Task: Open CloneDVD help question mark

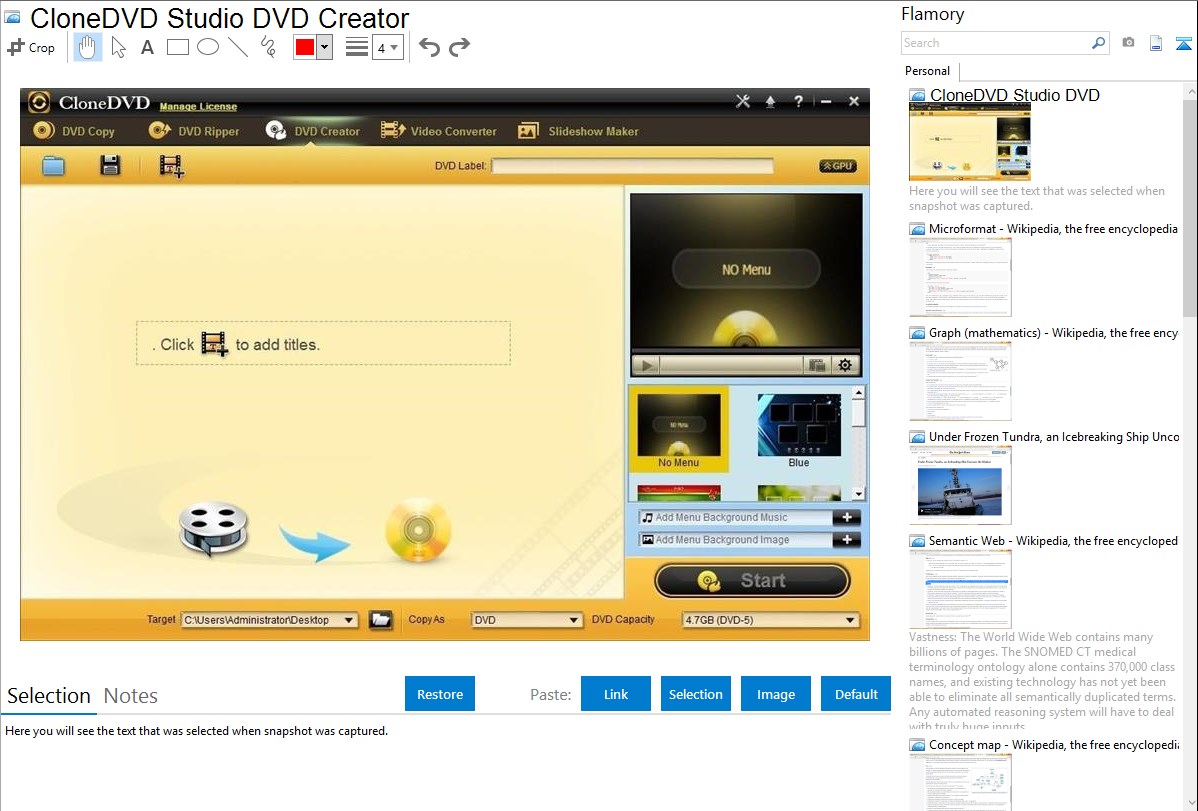Action: pyautogui.click(x=798, y=101)
